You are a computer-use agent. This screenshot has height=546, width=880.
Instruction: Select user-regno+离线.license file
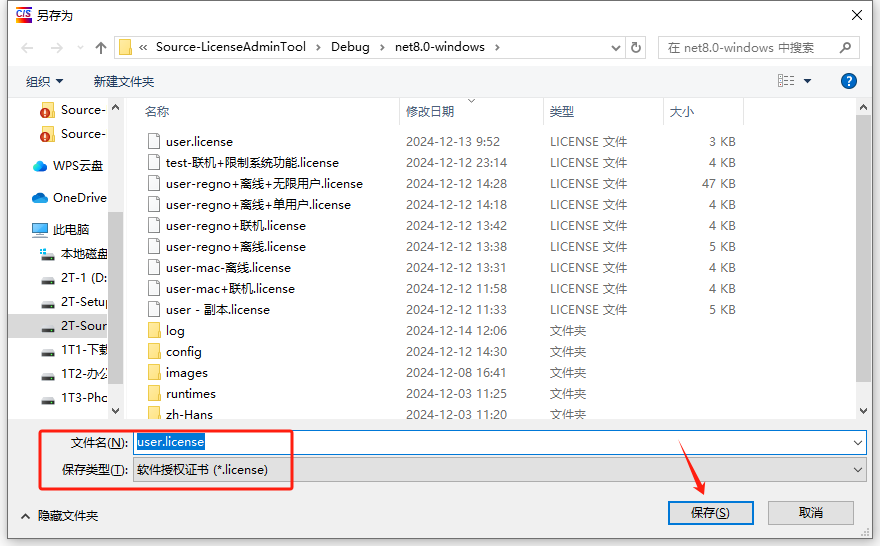click(x=236, y=247)
